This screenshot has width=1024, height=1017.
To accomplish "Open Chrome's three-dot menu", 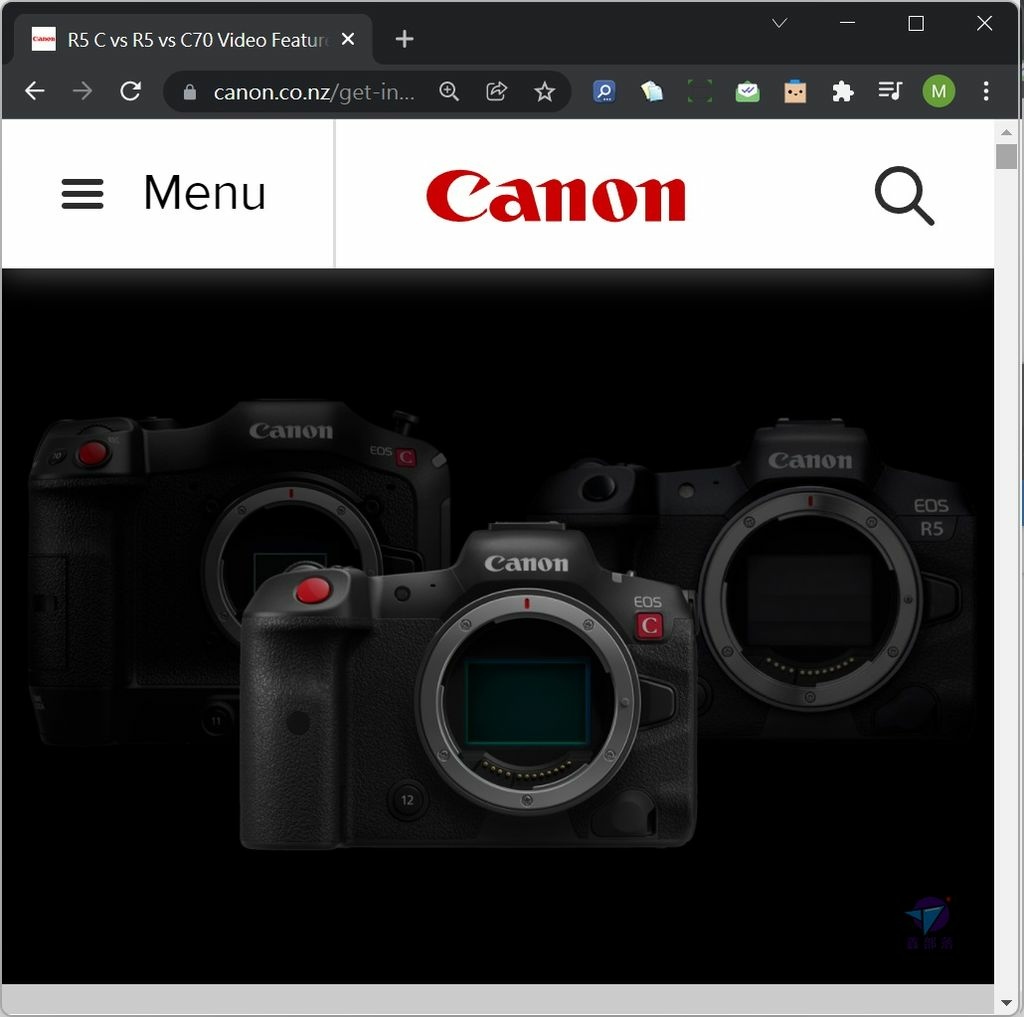I will pos(985,91).
